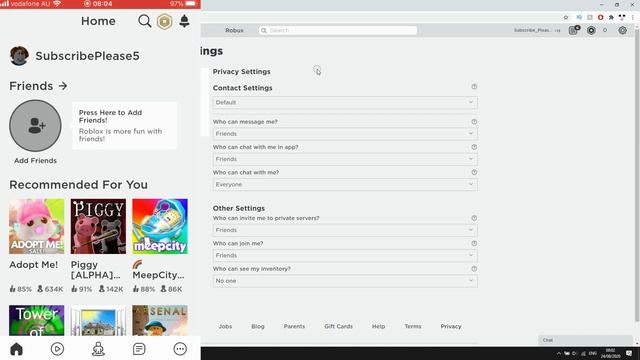Image resolution: width=640 pixels, height=360 pixels.
Task: Click the Roblox website search field
Action: coord(338,30)
